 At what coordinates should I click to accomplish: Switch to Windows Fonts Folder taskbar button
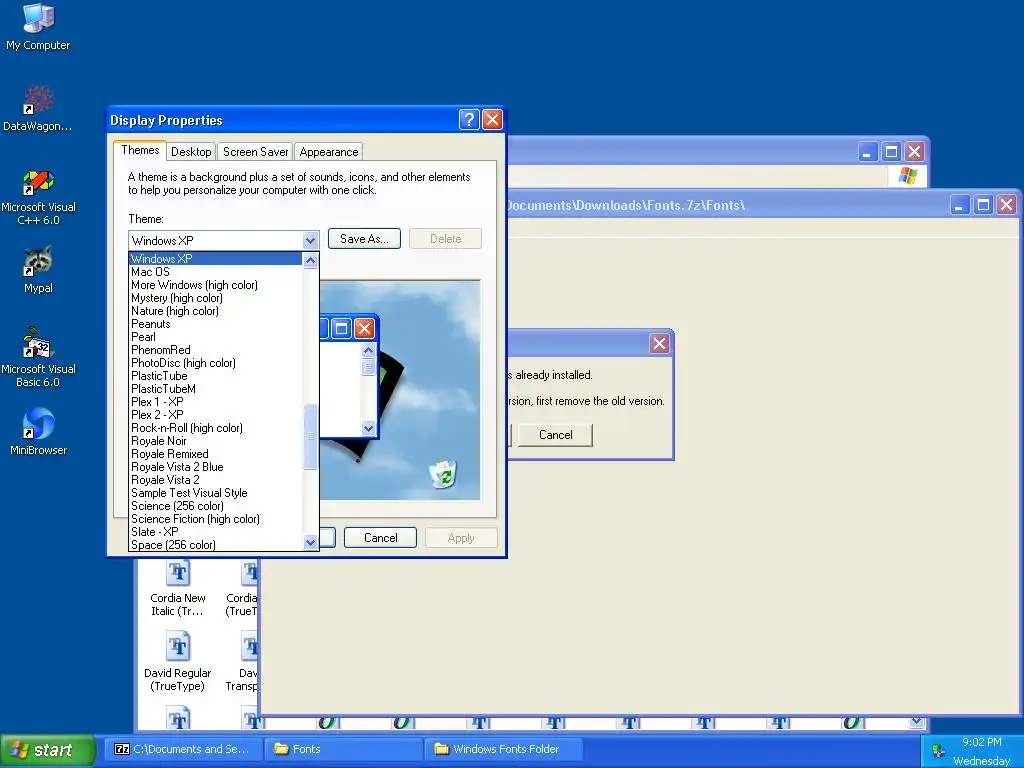(x=504, y=749)
